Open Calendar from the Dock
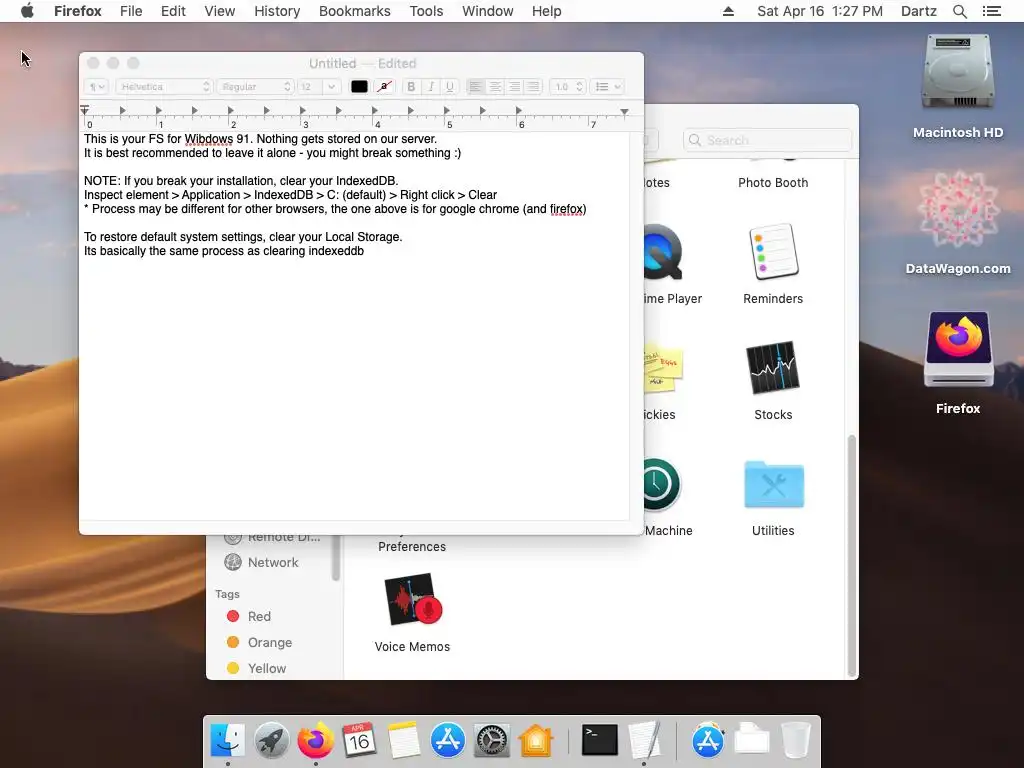This screenshot has height=768, width=1024. 359,740
